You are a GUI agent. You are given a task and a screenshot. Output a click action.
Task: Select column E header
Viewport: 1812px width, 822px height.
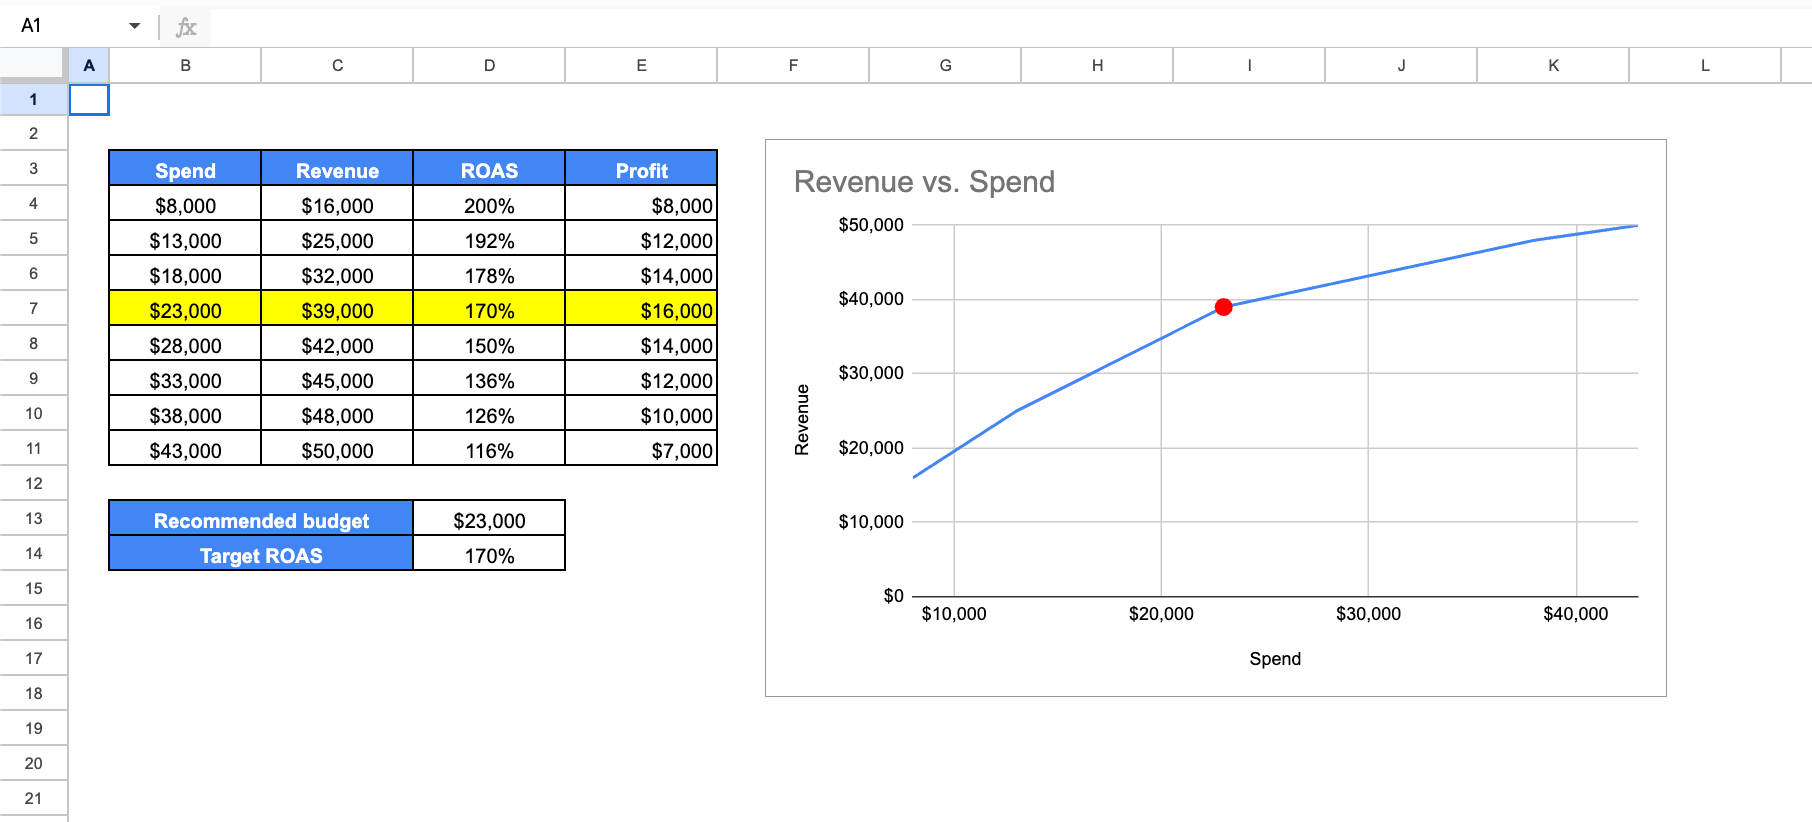(x=641, y=65)
